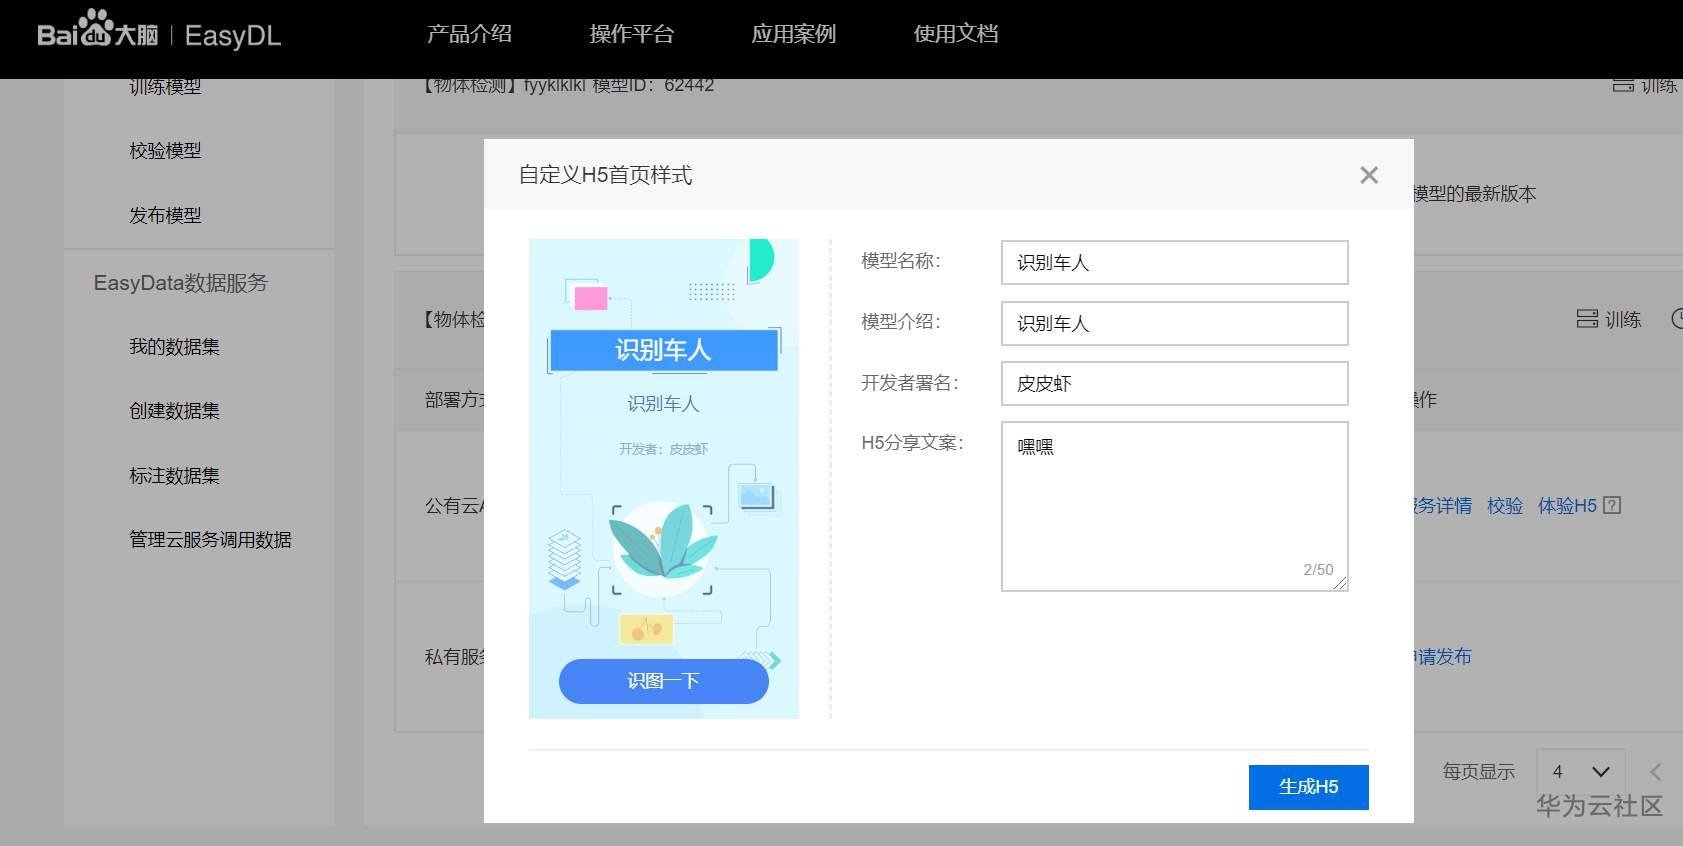Click the 训练 icon in the model row
This screenshot has height=846, width=1683.
1587,319
